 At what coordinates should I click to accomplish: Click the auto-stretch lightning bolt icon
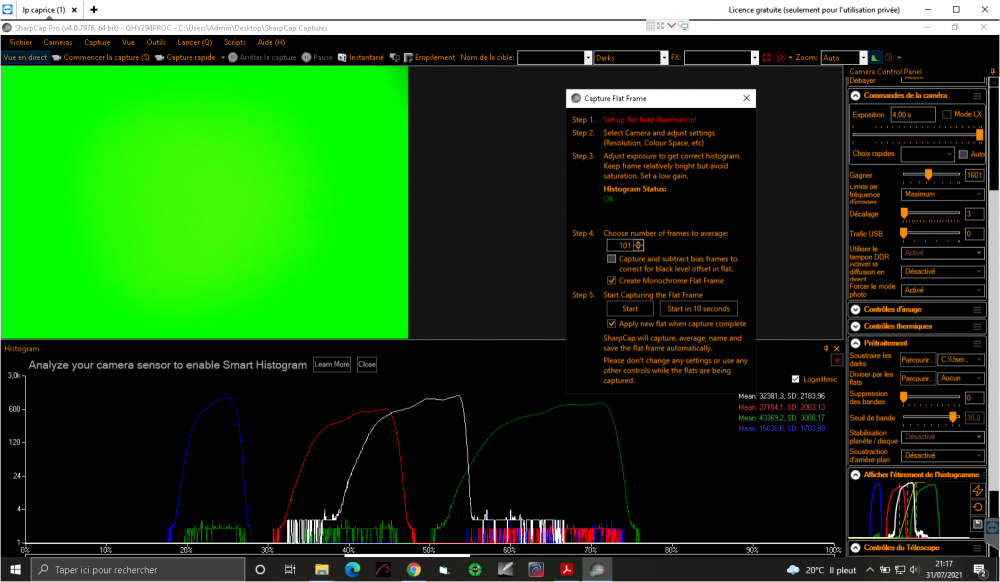coord(978,489)
